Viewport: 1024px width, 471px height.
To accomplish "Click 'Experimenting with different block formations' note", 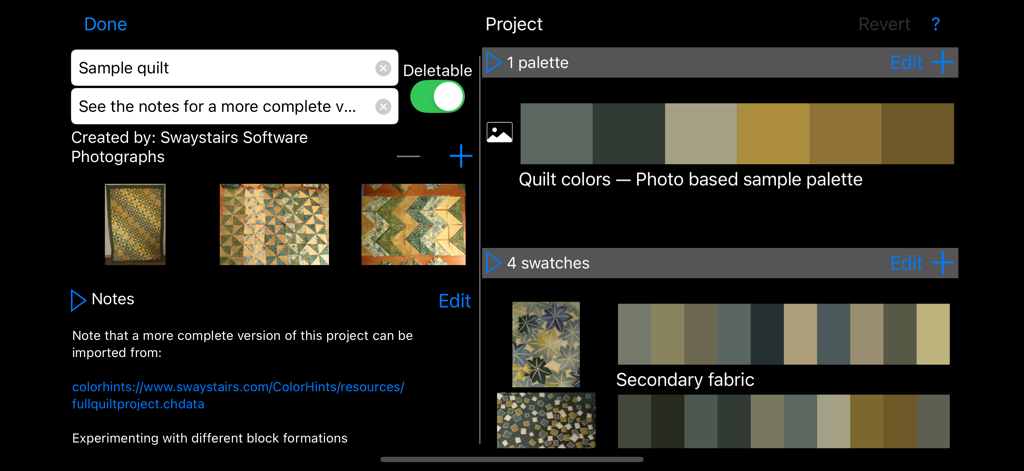I will coord(210,438).
